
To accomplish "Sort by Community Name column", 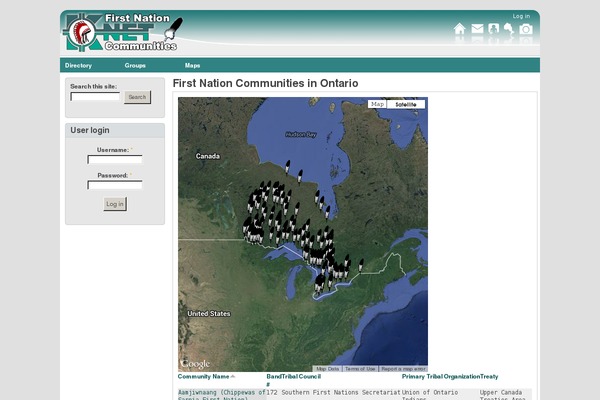I will point(203,377).
